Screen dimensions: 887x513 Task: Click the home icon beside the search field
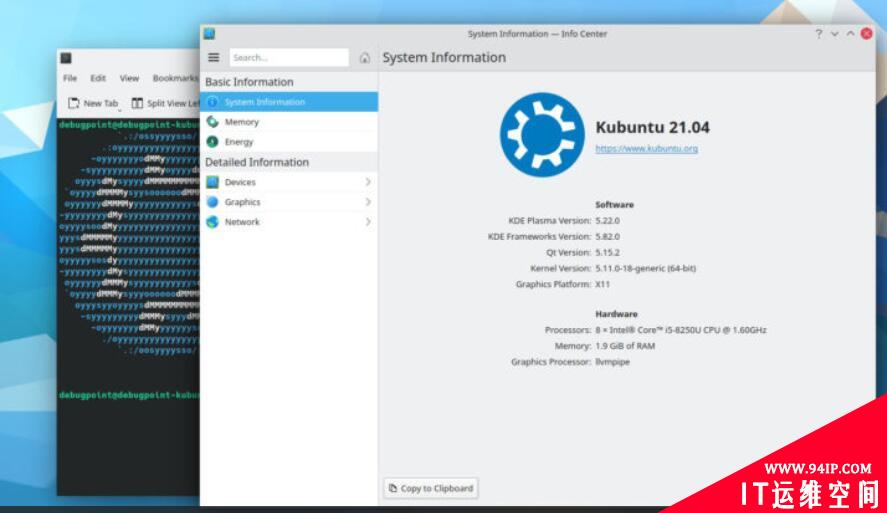coord(364,58)
